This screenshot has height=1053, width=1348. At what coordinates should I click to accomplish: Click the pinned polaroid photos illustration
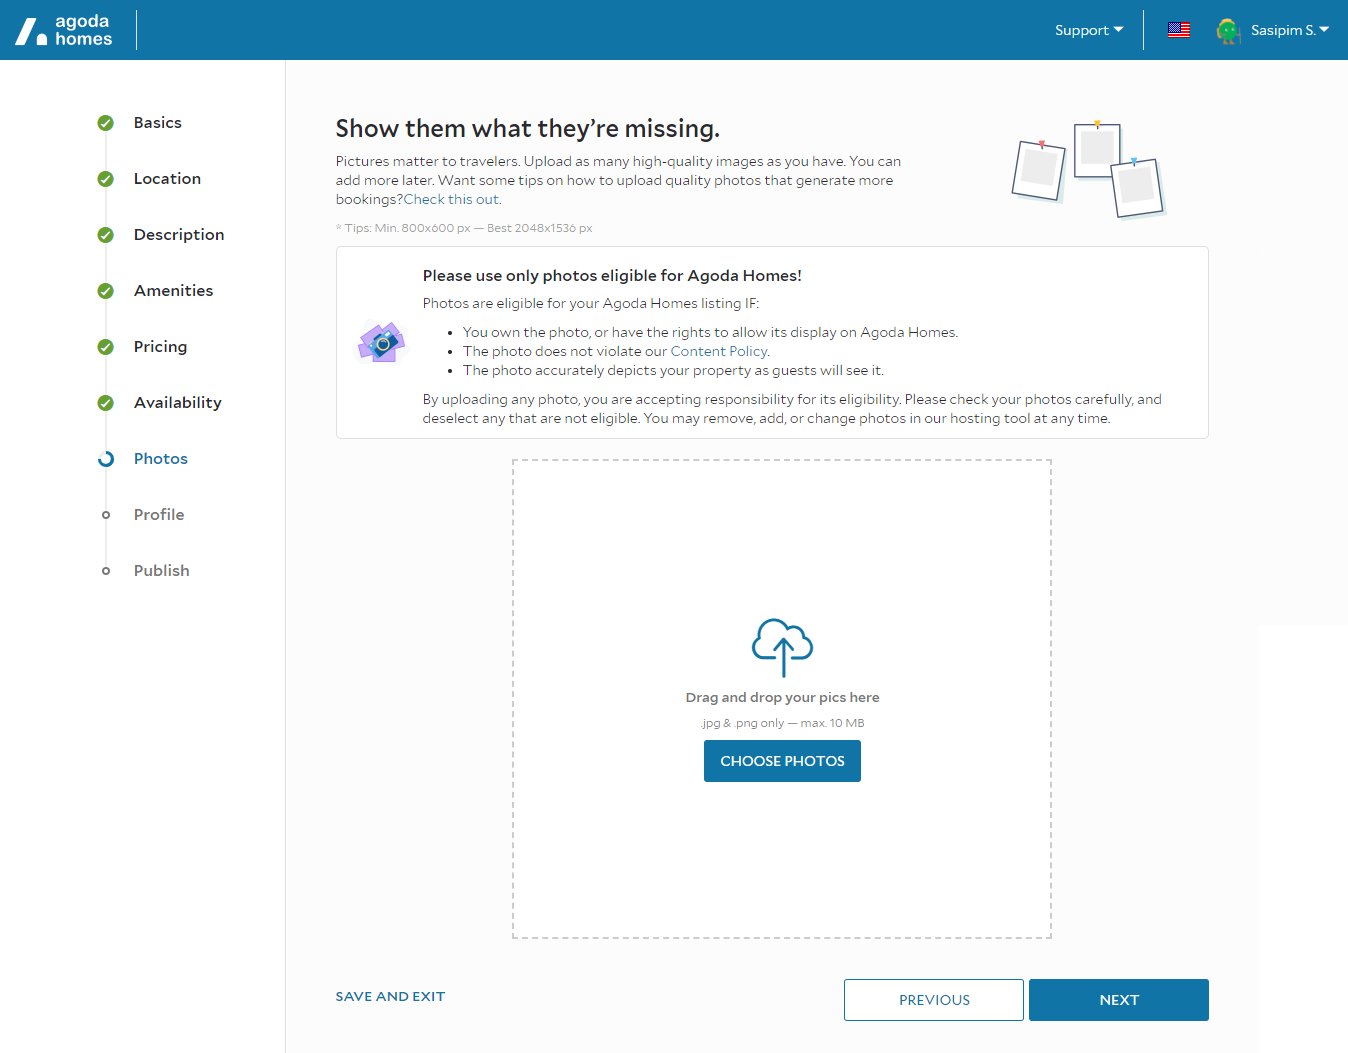[x=1089, y=169]
